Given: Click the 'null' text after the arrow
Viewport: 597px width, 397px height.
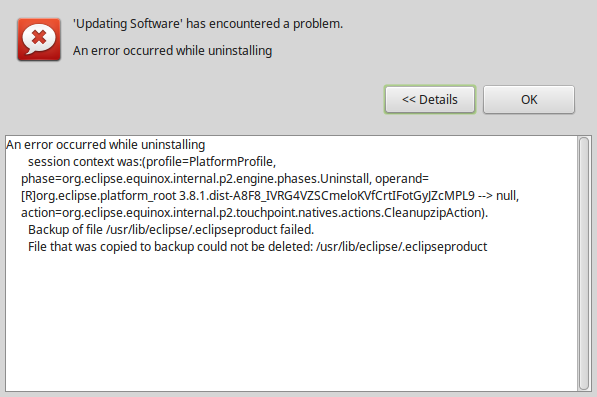Looking at the screenshot, I should click(x=506, y=196).
